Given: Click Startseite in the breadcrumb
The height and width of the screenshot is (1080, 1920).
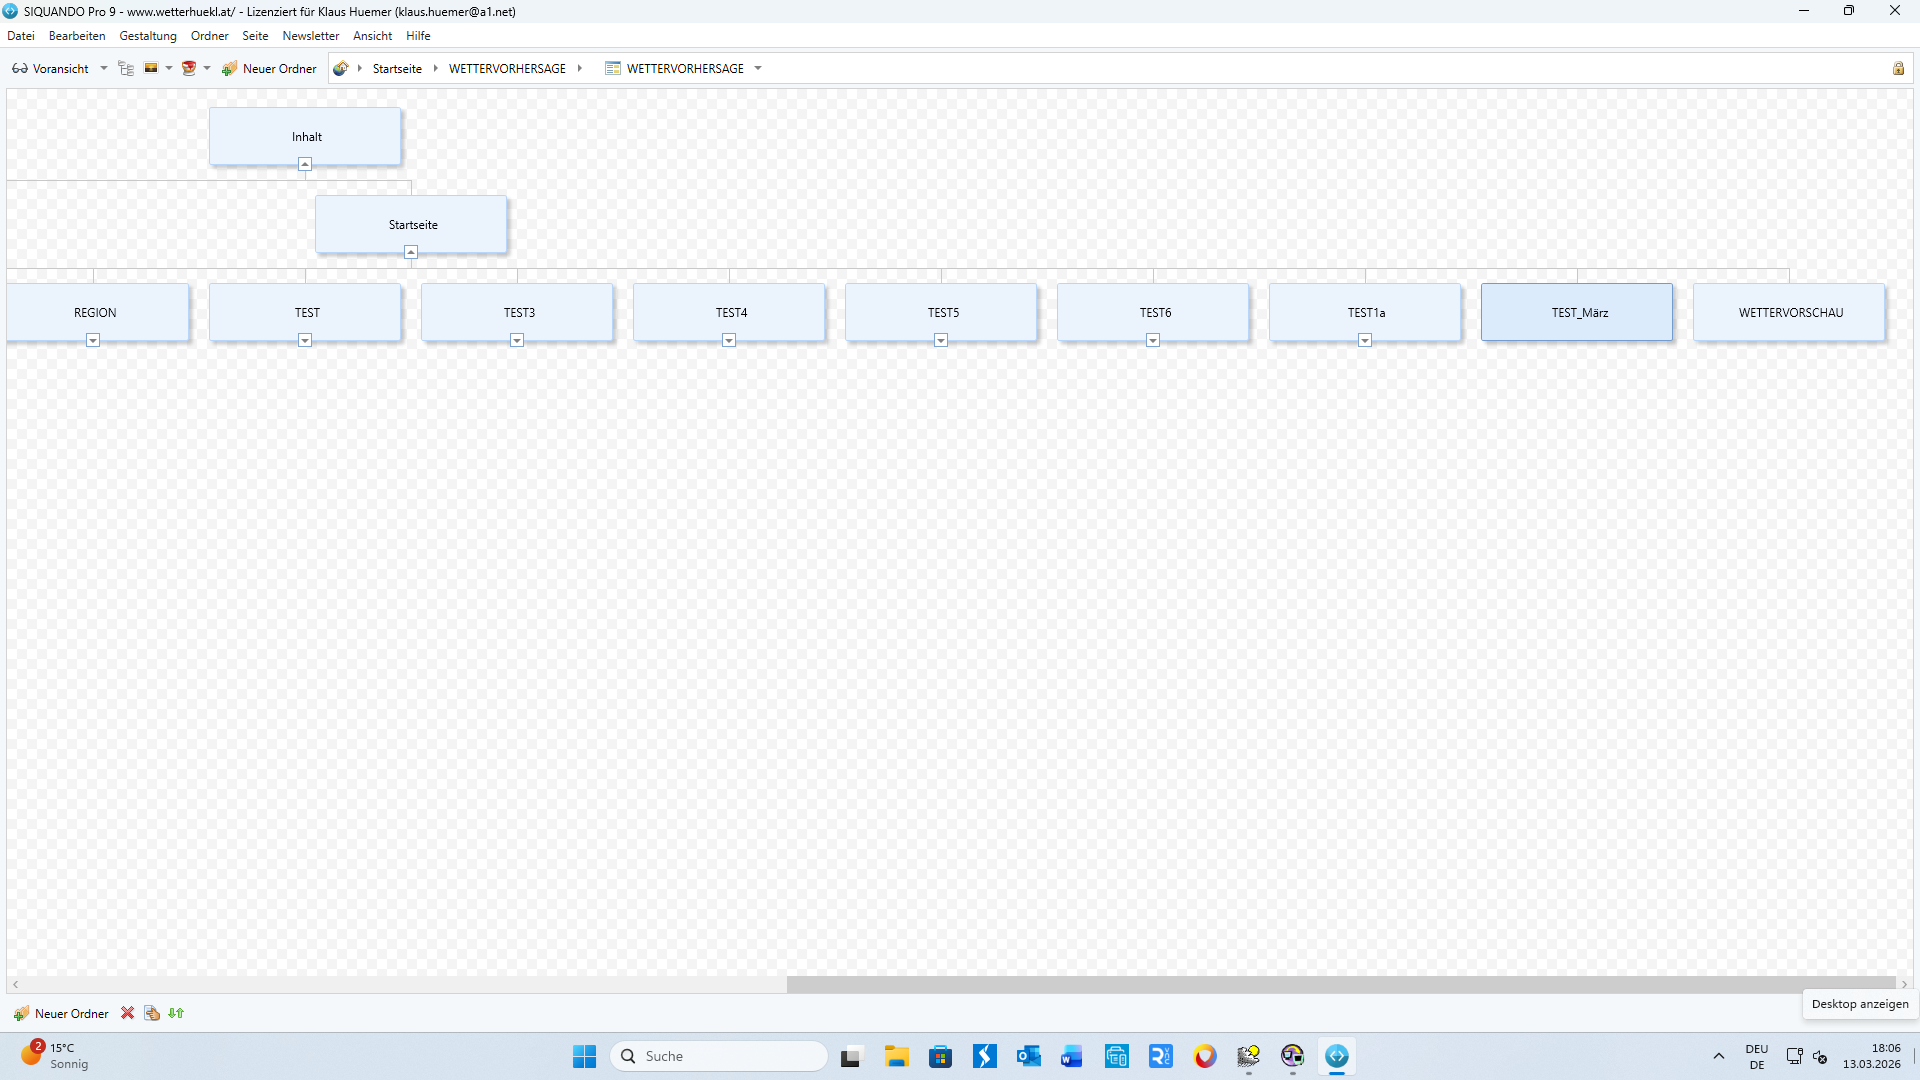Looking at the screenshot, I should pyautogui.click(x=397, y=68).
